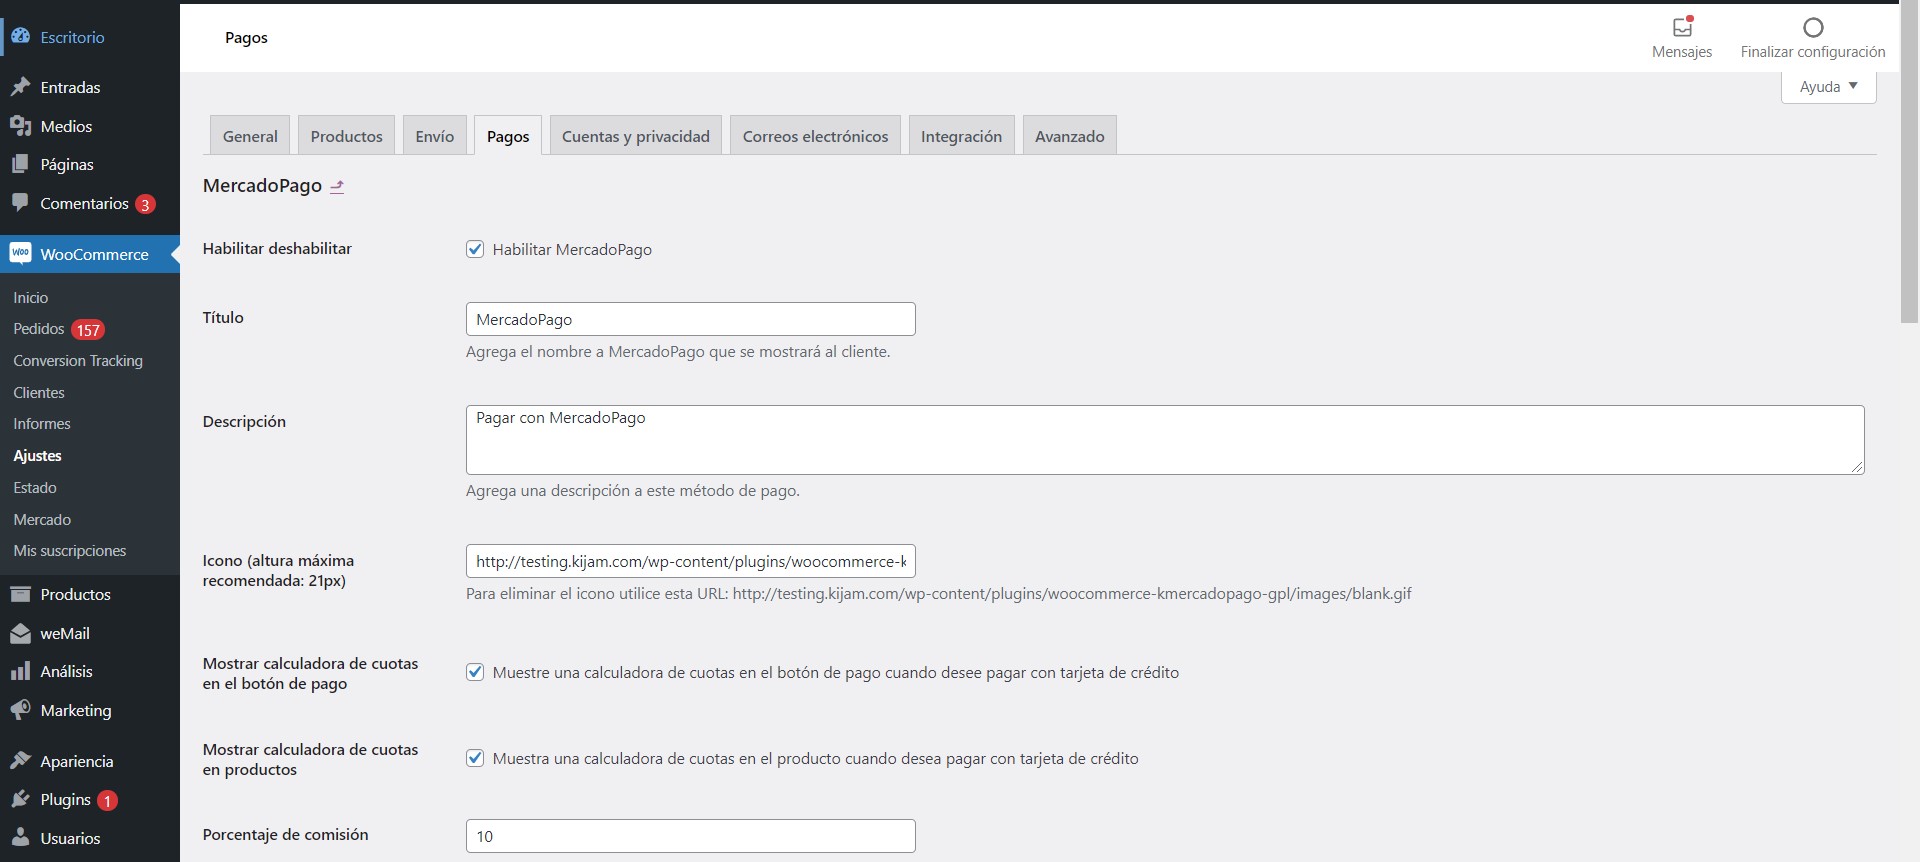The width and height of the screenshot is (1920, 862).
Task: Click the Finalizar configuración circle icon
Action: coord(1813,27)
